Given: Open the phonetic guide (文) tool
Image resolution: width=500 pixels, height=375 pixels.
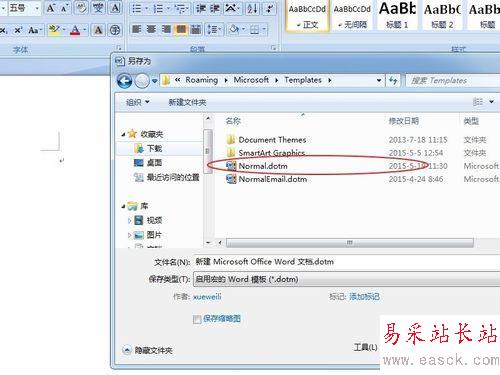Looking at the screenshot, I should 98,8.
